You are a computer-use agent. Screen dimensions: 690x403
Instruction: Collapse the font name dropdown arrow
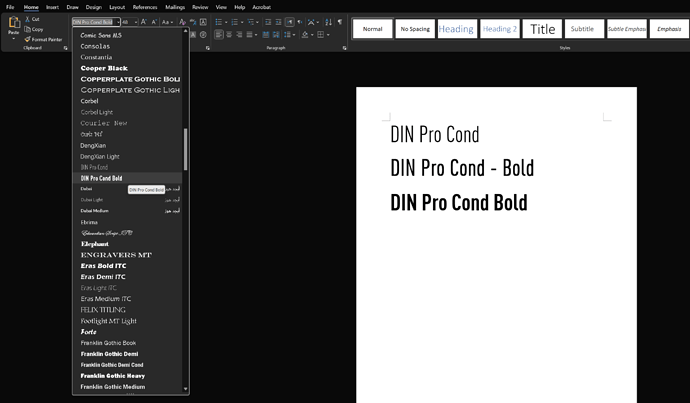pyautogui.click(x=118, y=22)
